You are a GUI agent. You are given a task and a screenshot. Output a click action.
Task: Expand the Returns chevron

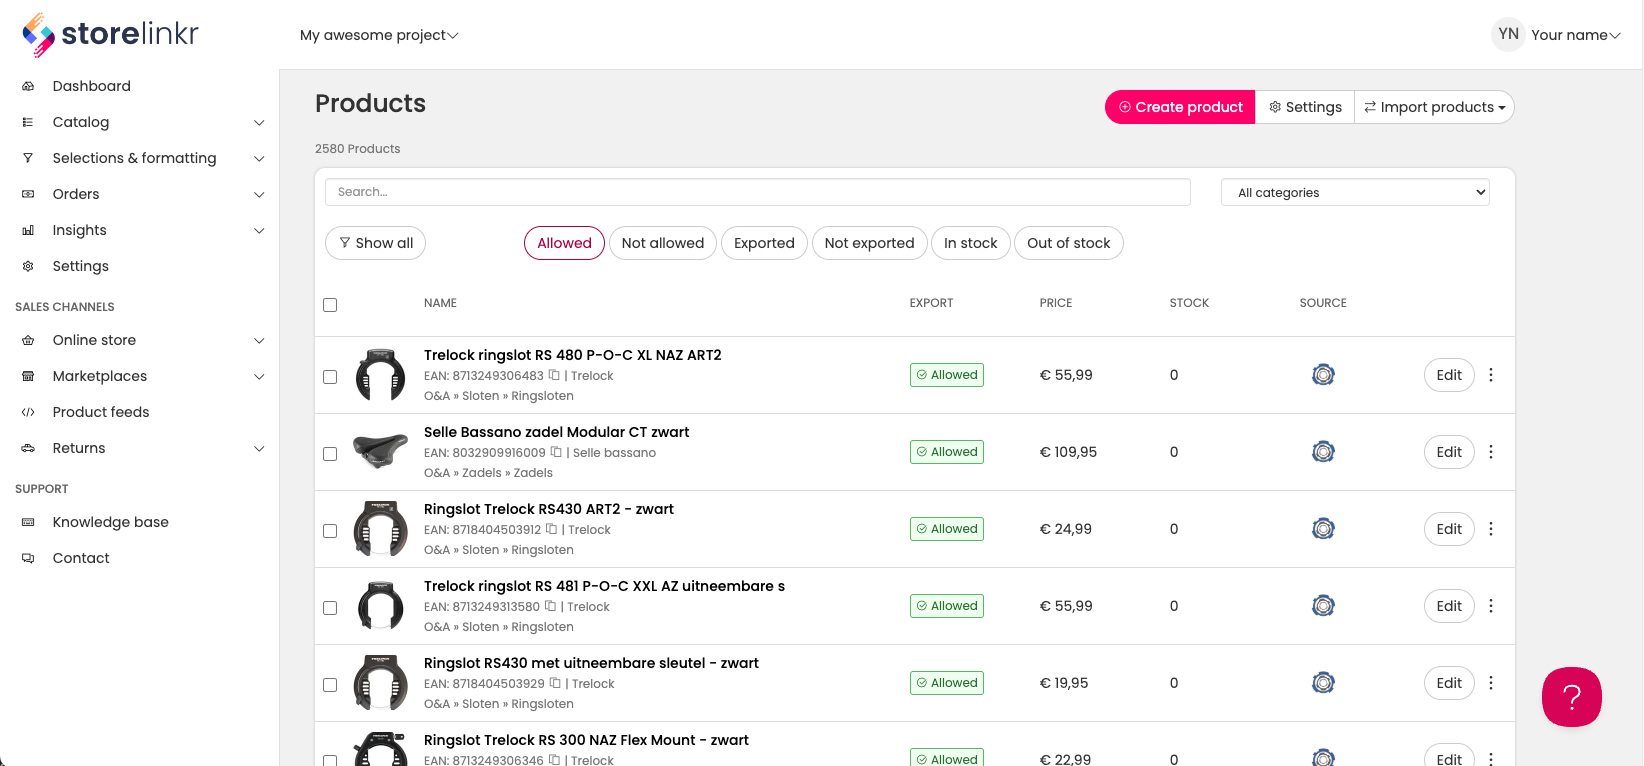coord(259,449)
